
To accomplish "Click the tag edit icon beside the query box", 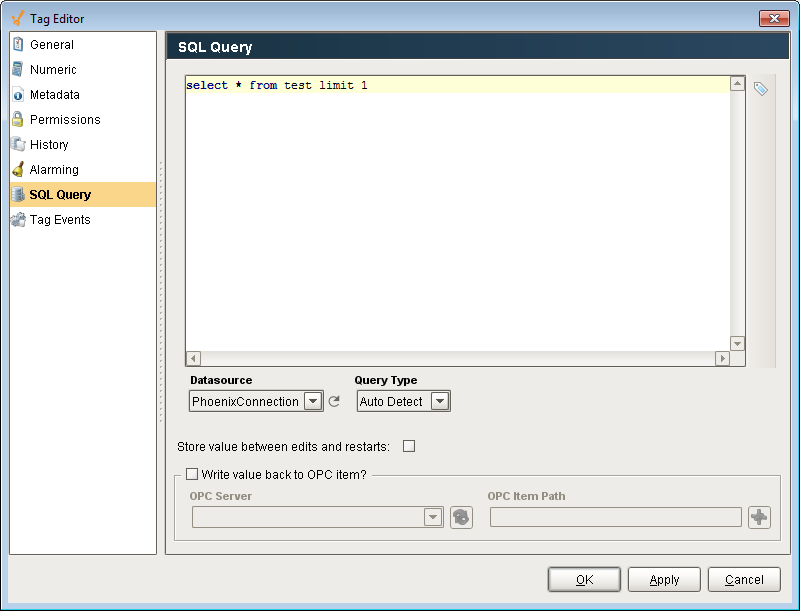I will pyautogui.click(x=760, y=88).
